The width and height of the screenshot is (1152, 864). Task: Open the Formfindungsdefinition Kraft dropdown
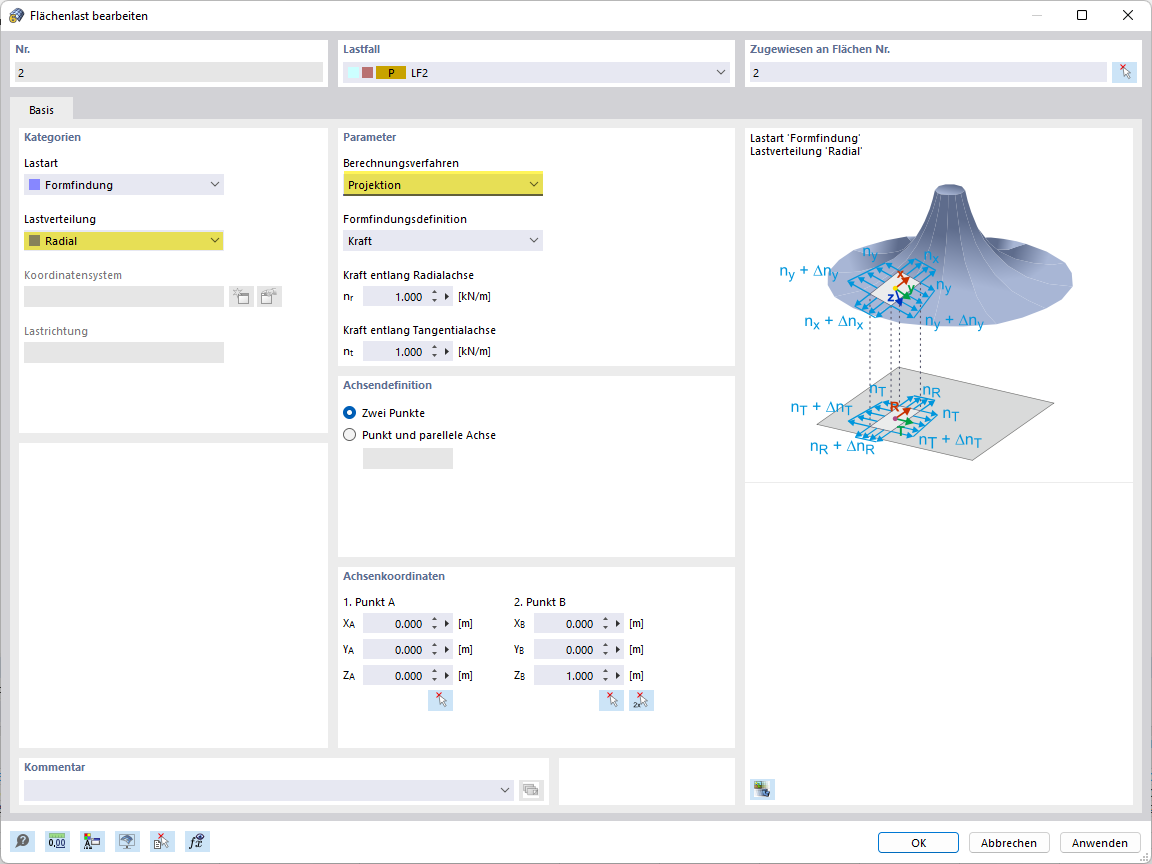pos(443,240)
